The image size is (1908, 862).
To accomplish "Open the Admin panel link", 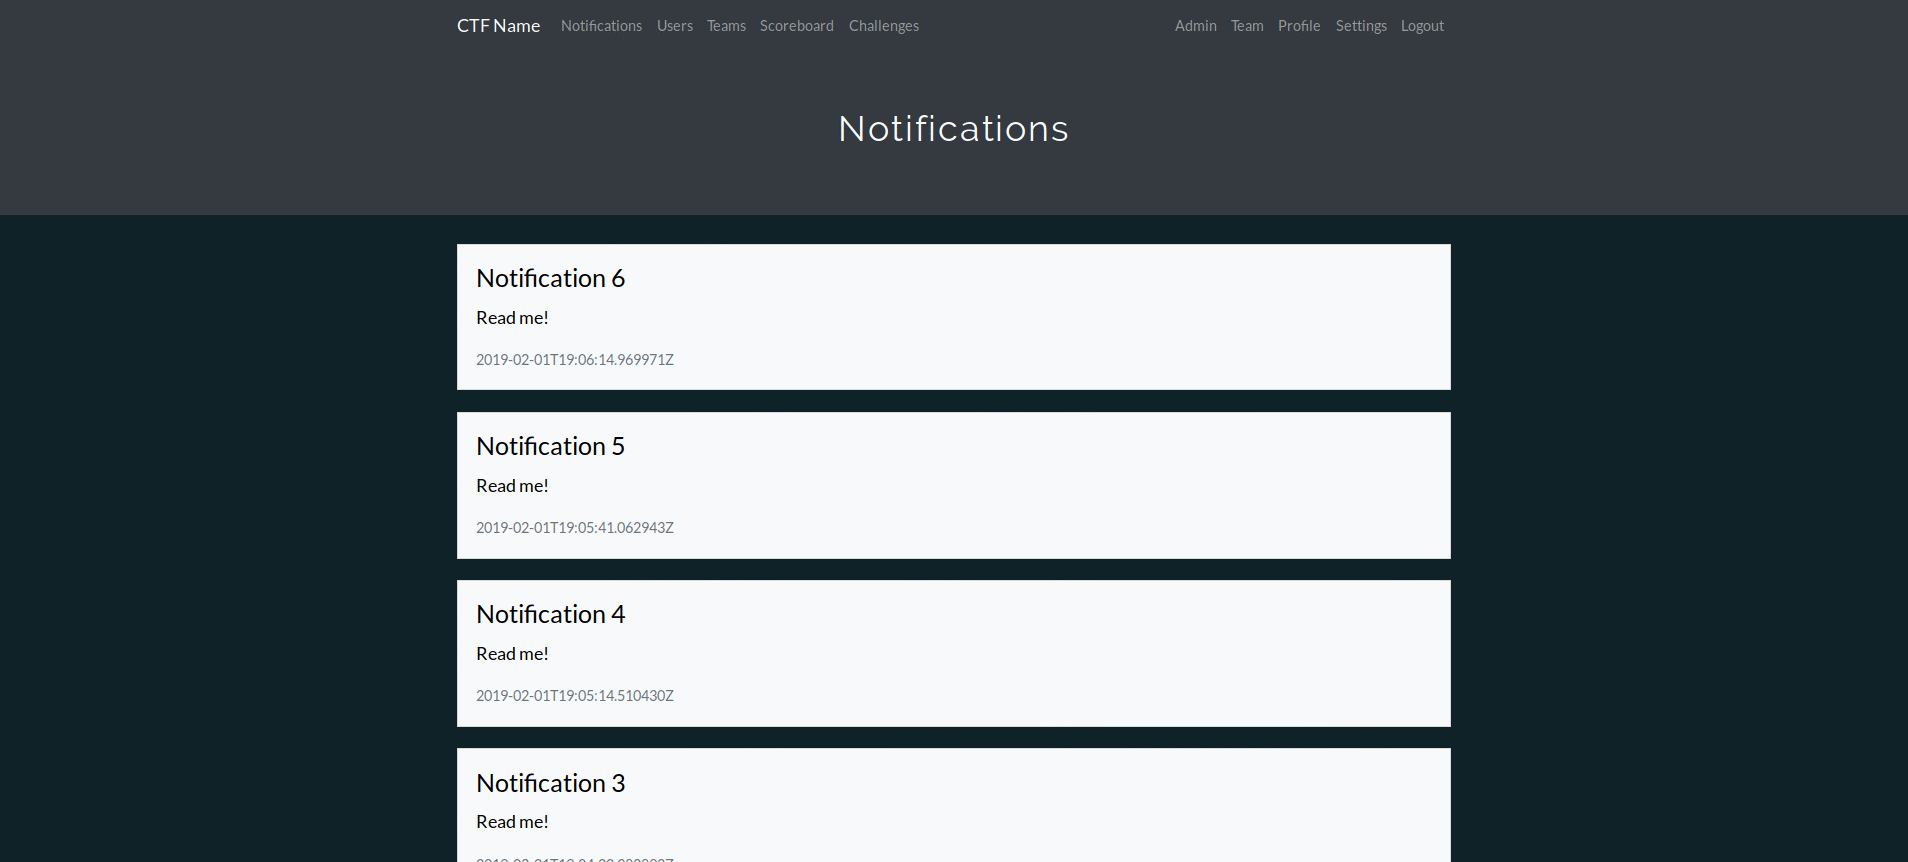I will [1196, 26].
